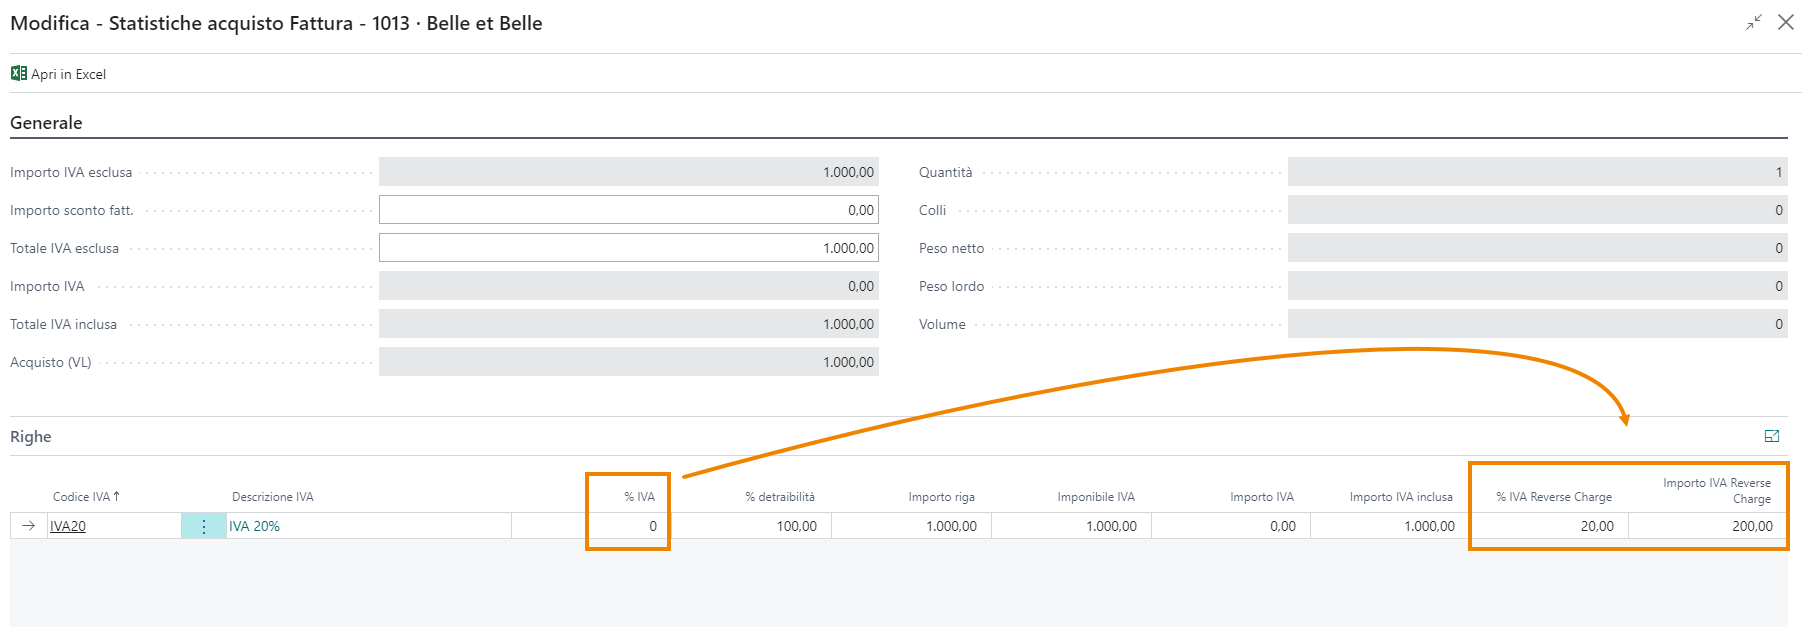
Task: Click the Quantità field showing 1
Action: coord(1537,172)
